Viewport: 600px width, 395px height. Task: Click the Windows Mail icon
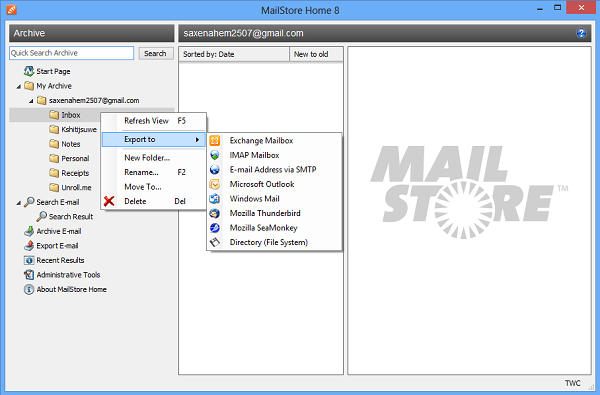pyautogui.click(x=215, y=199)
